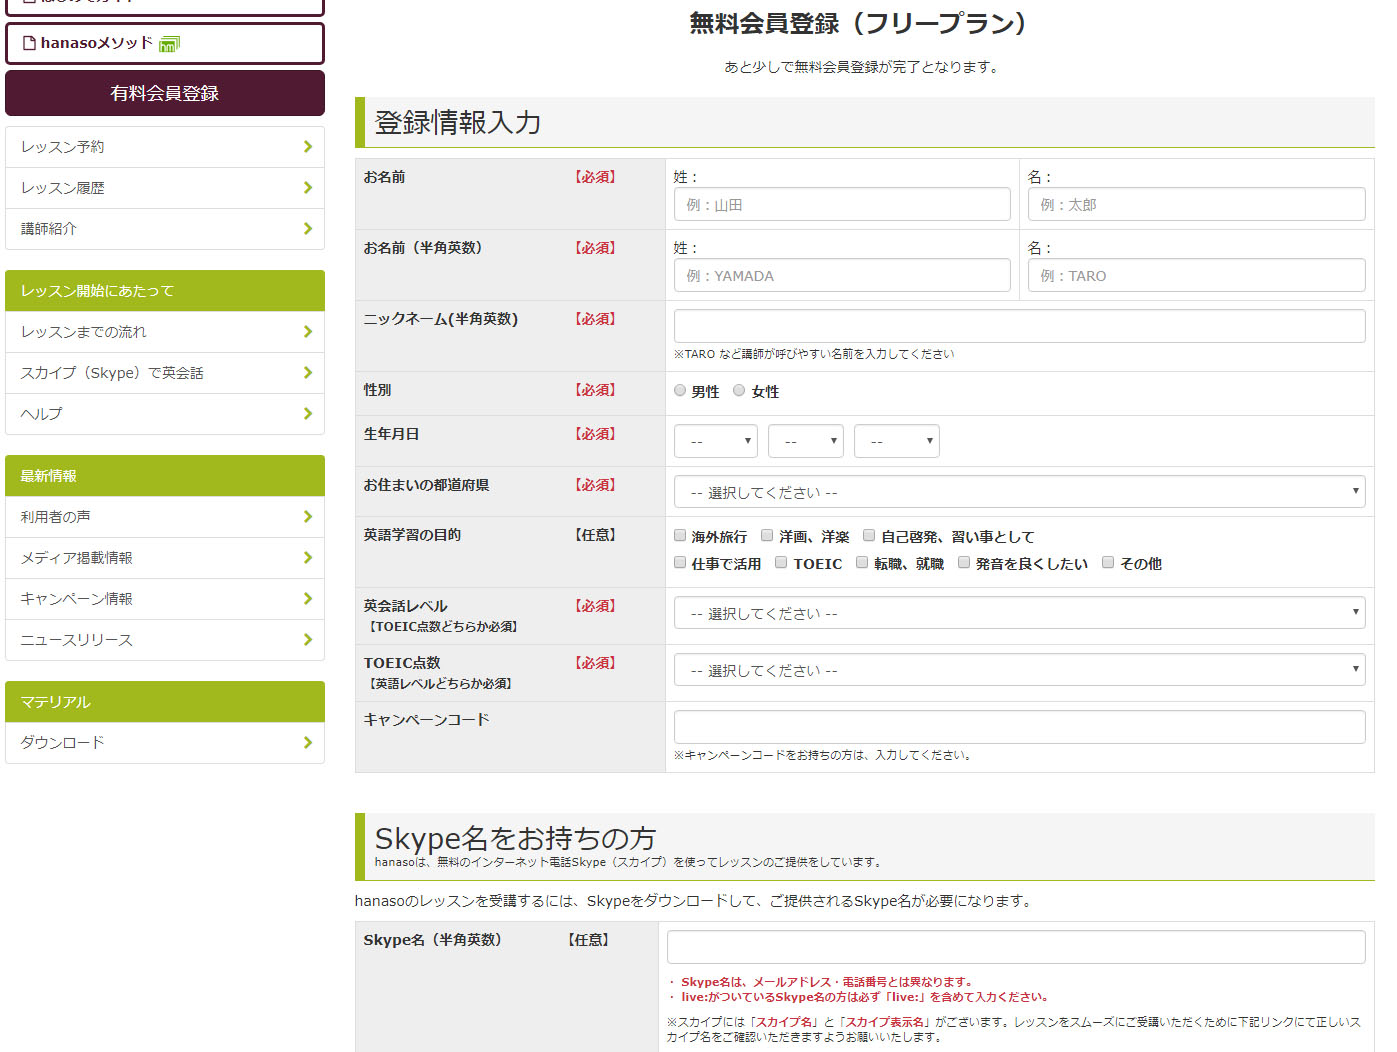This screenshot has height=1052, width=1397.
Task: Click the chevron arrow next to 講師紹介
Action: tap(307, 229)
